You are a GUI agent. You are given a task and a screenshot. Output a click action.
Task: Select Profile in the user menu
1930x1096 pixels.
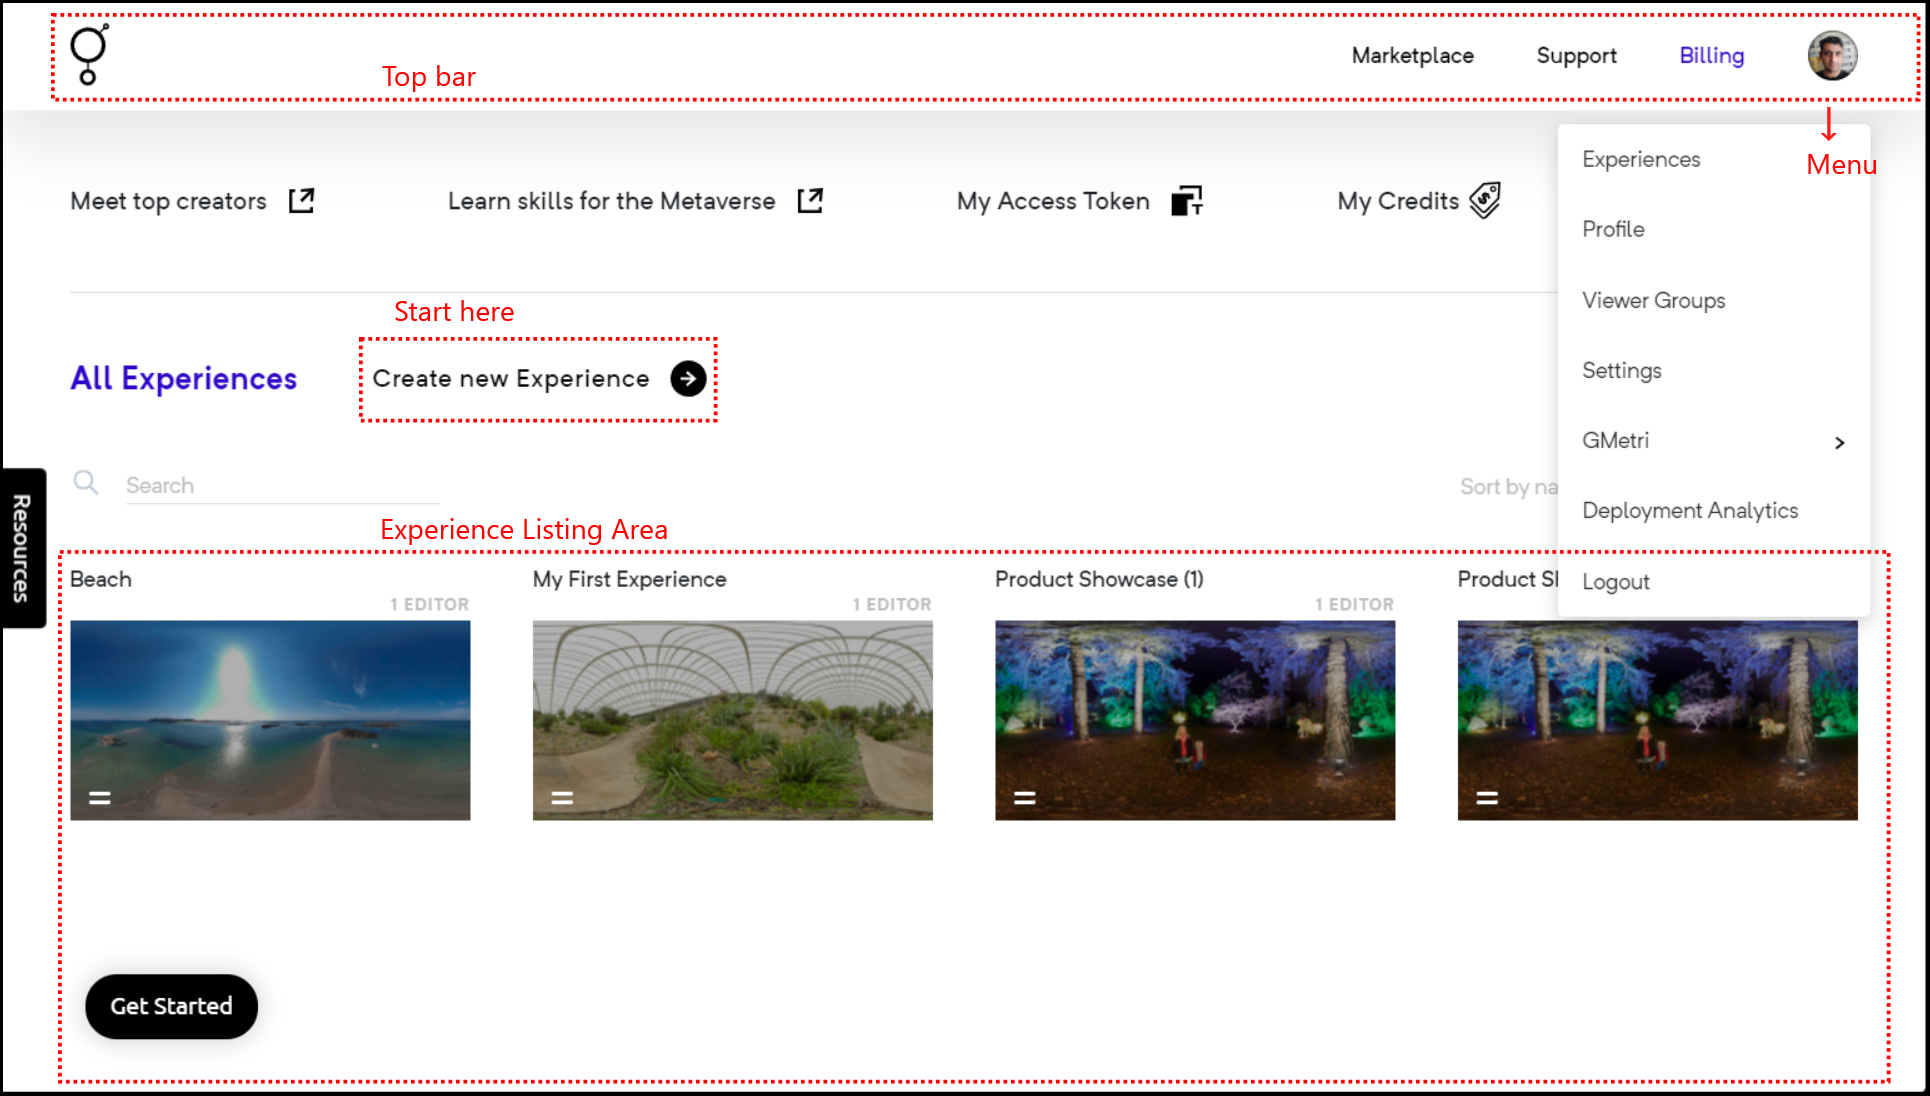(1613, 229)
